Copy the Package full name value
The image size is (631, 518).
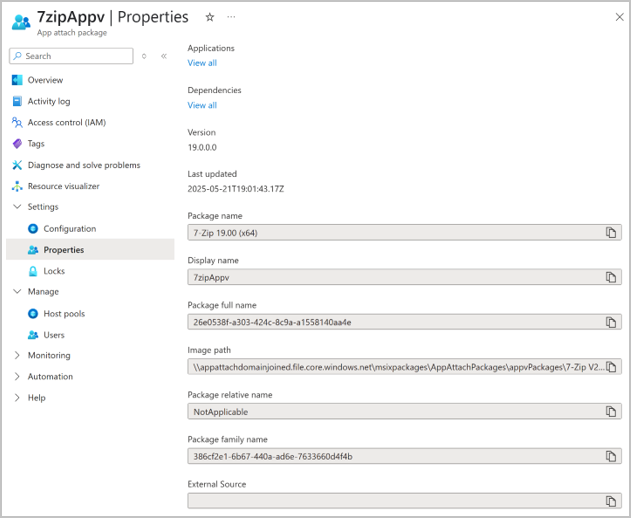pos(611,322)
